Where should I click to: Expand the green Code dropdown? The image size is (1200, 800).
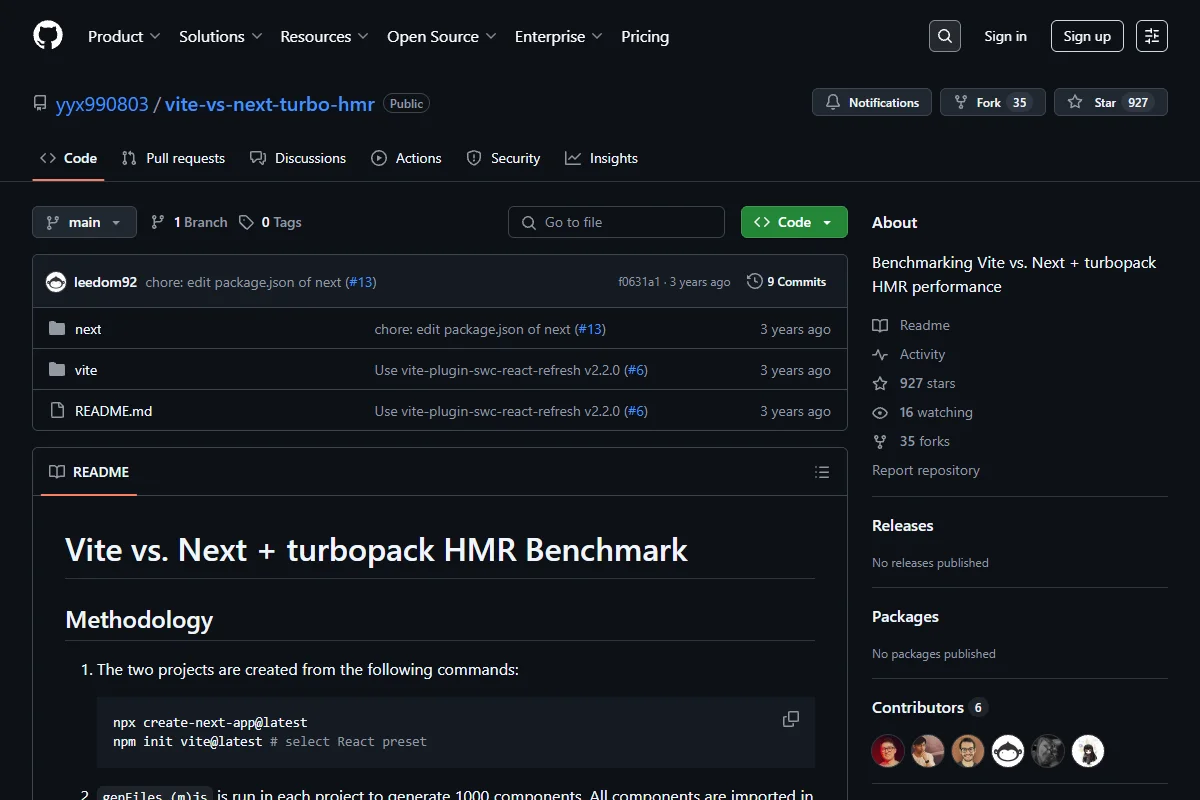click(794, 222)
